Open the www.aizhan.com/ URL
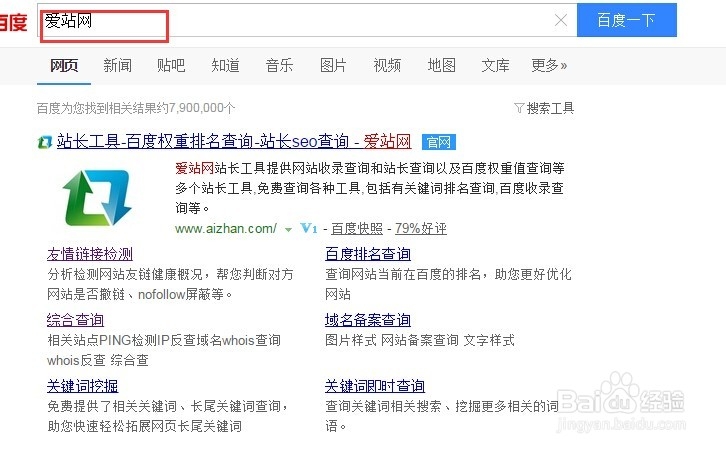Screen dimensions: 726x449 point(225,228)
